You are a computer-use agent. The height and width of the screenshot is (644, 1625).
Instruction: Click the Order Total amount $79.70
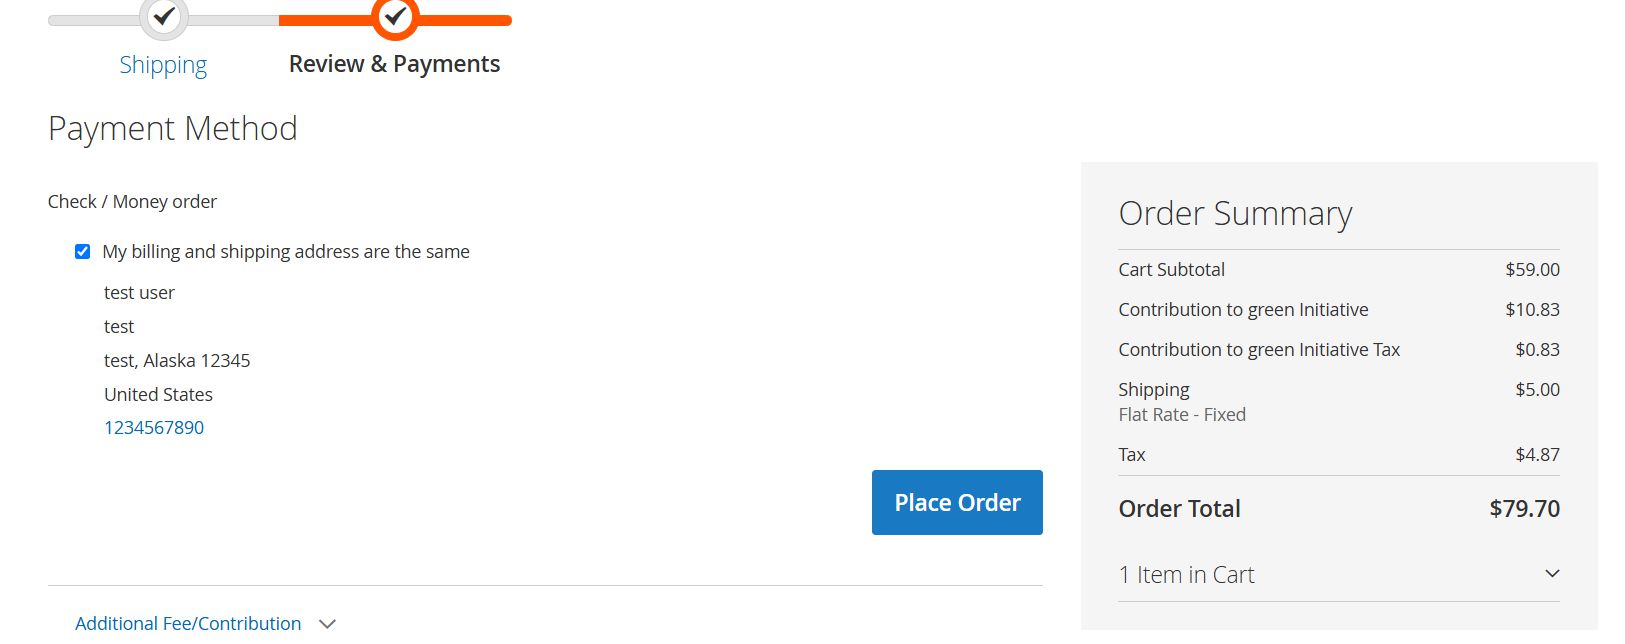[1524, 509]
